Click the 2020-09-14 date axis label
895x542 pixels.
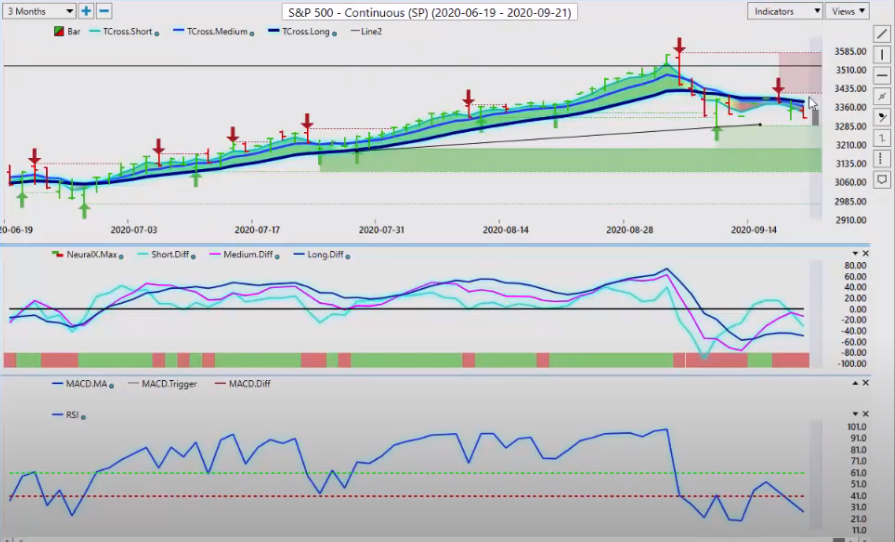(754, 230)
